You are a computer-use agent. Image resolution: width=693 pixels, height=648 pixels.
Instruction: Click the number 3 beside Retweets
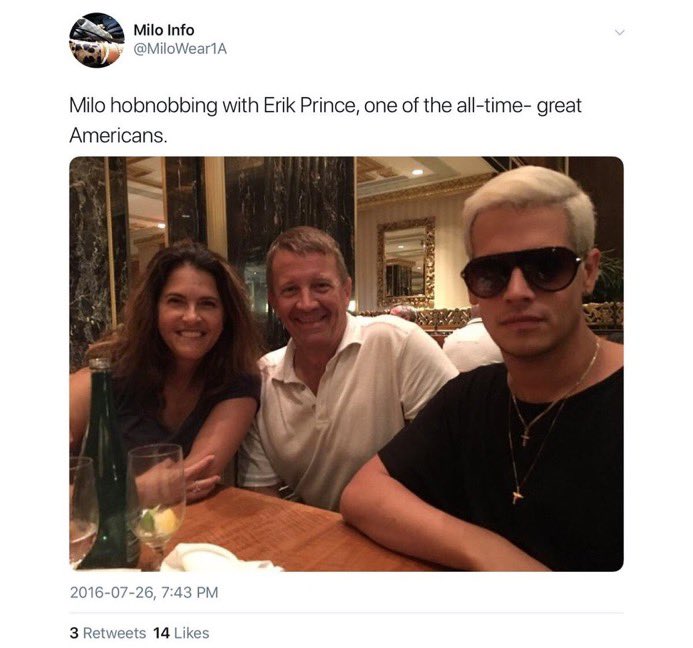[x=74, y=633]
